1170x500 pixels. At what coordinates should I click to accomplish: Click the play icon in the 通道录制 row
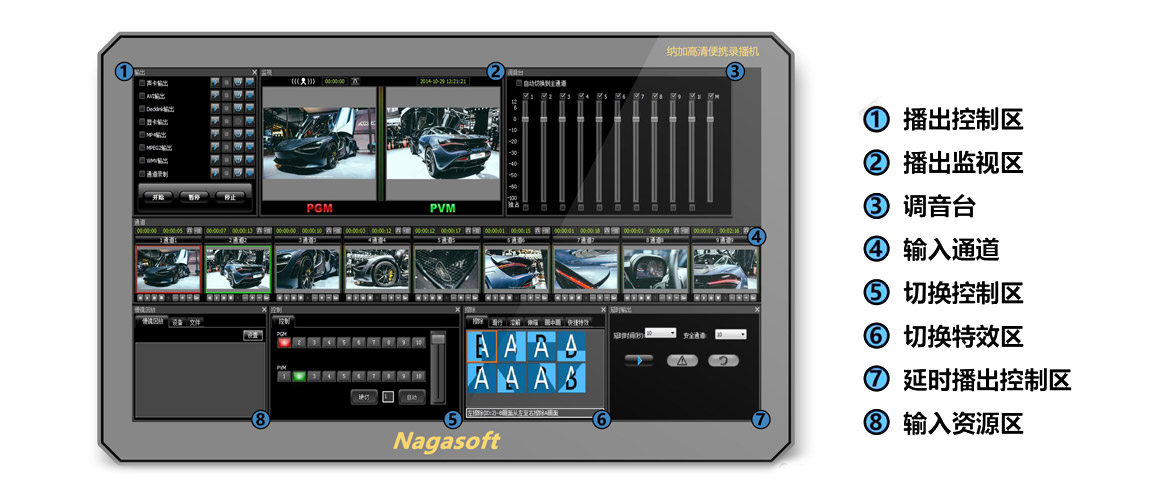(215, 173)
